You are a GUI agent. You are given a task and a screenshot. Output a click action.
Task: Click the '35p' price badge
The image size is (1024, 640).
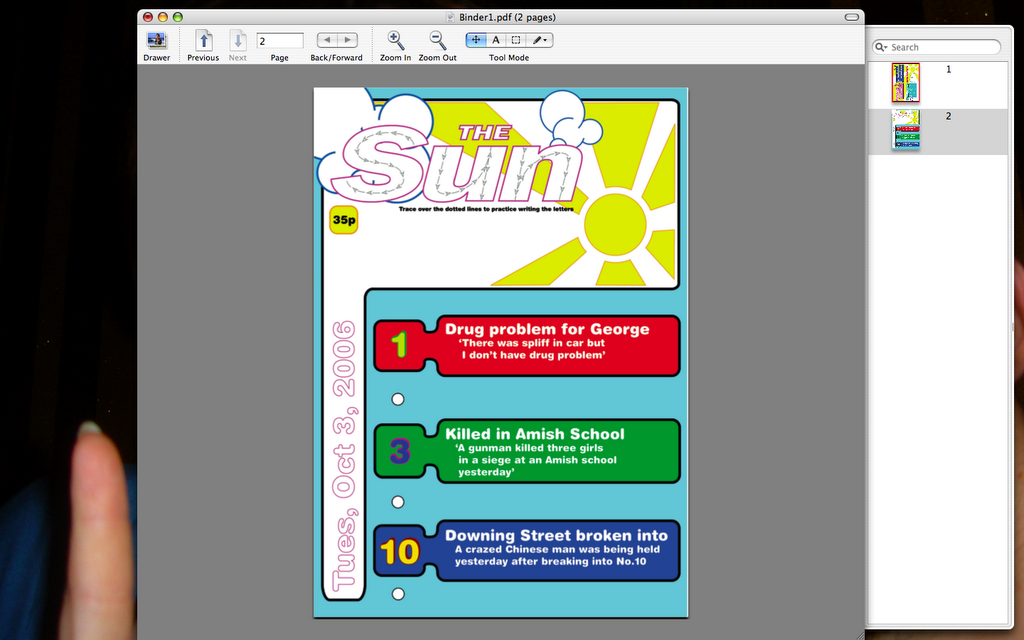coord(344,220)
